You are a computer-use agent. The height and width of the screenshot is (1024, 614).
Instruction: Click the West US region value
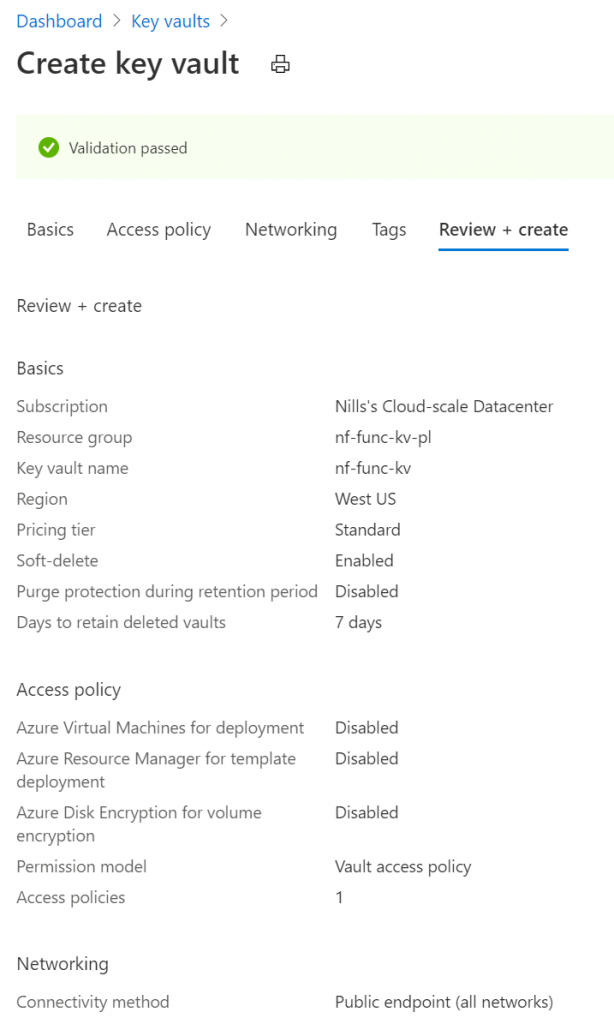(x=366, y=499)
